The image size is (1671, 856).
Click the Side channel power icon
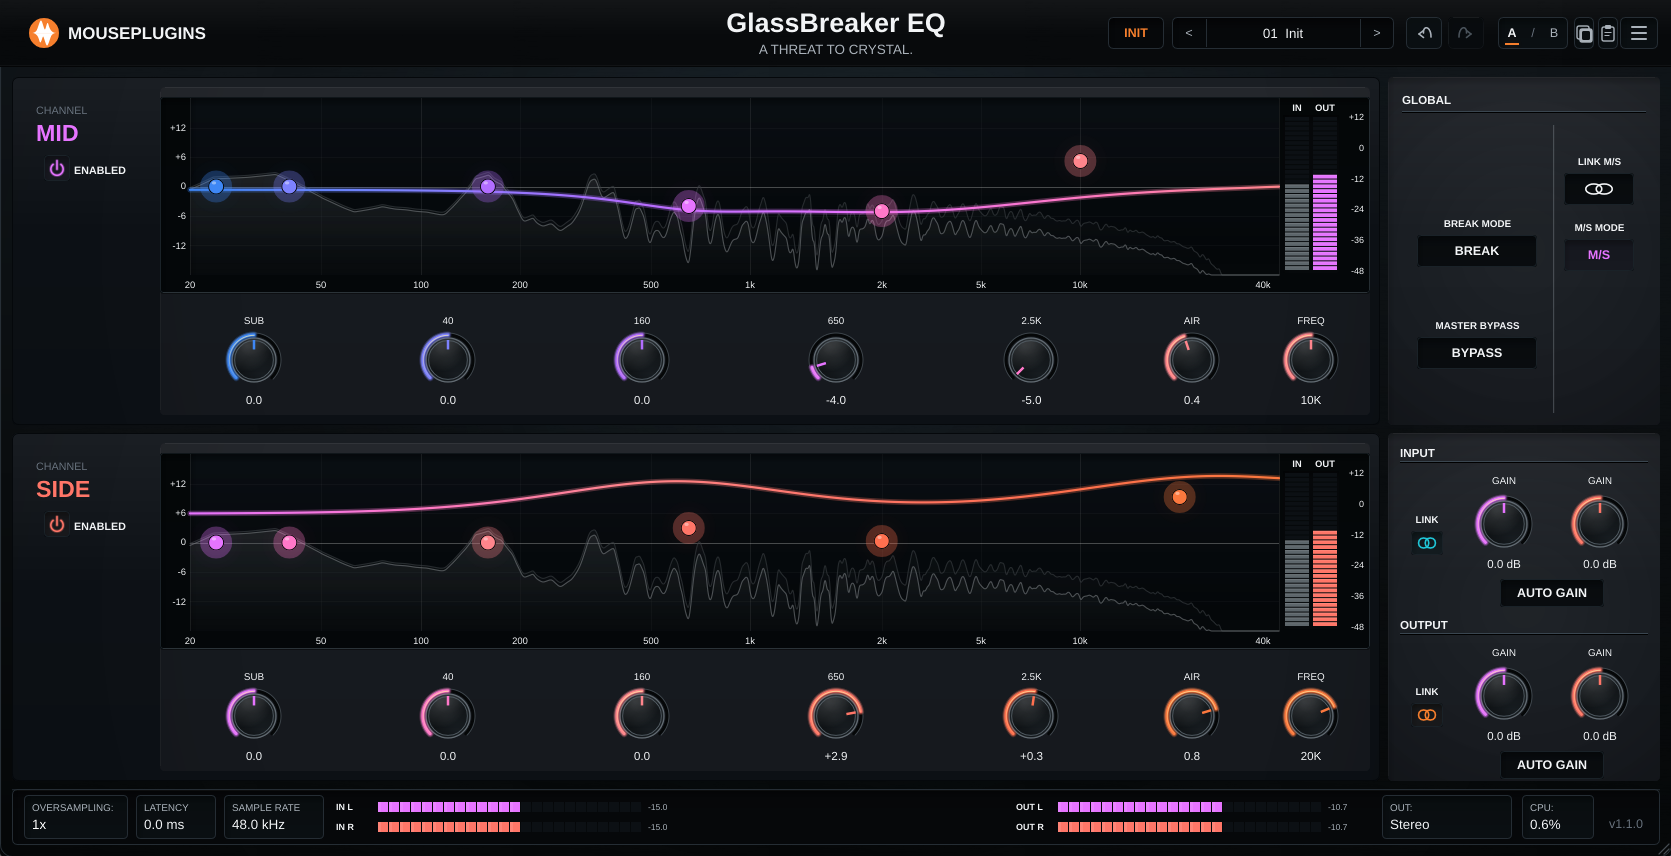57,525
